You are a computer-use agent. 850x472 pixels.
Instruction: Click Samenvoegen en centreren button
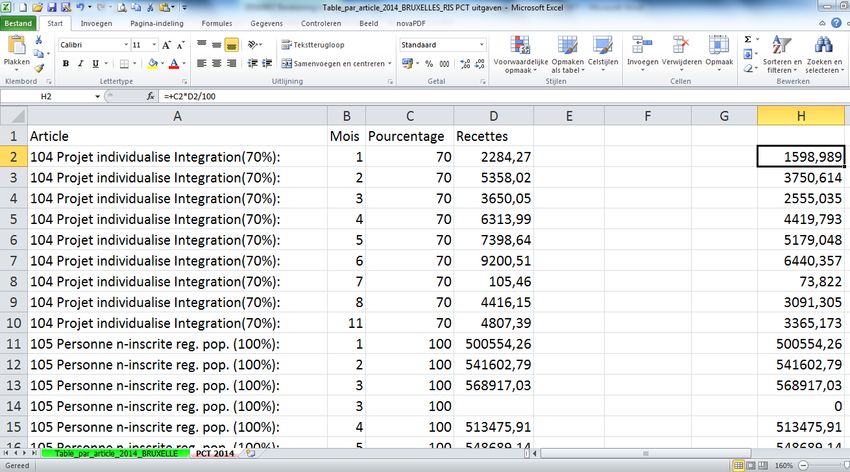click(x=335, y=63)
